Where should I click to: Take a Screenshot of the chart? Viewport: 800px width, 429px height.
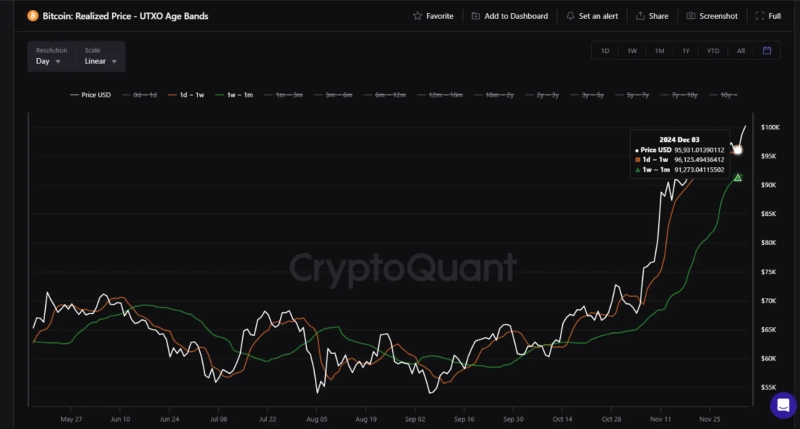712,16
